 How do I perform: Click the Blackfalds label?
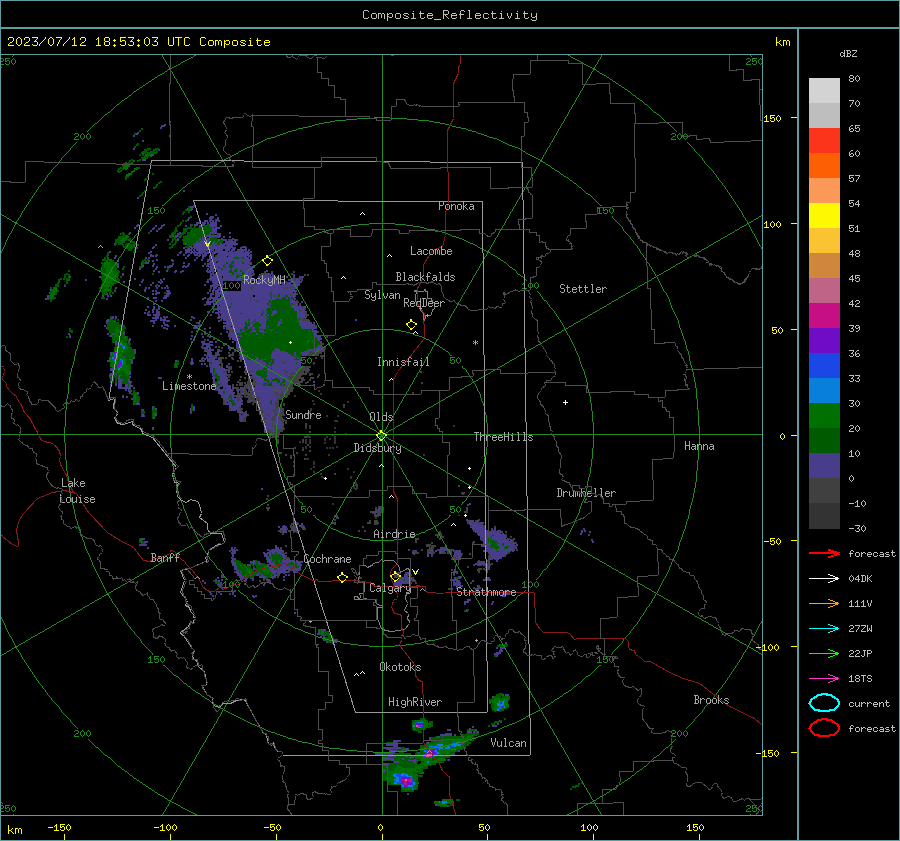pyautogui.click(x=425, y=277)
